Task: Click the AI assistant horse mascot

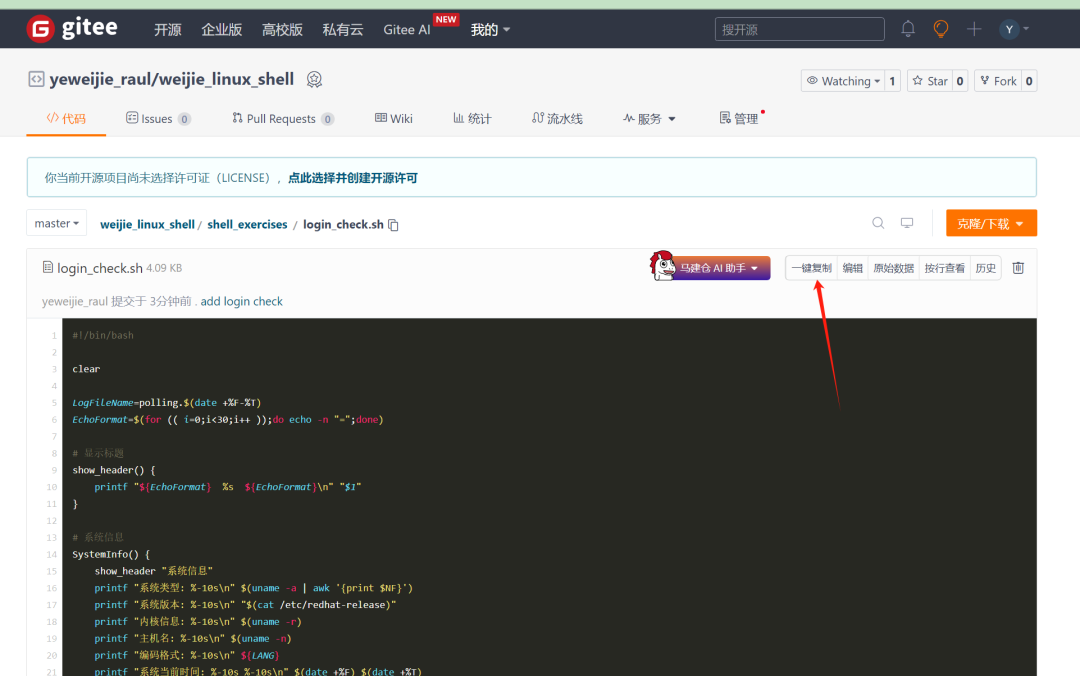Action: [663, 265]
